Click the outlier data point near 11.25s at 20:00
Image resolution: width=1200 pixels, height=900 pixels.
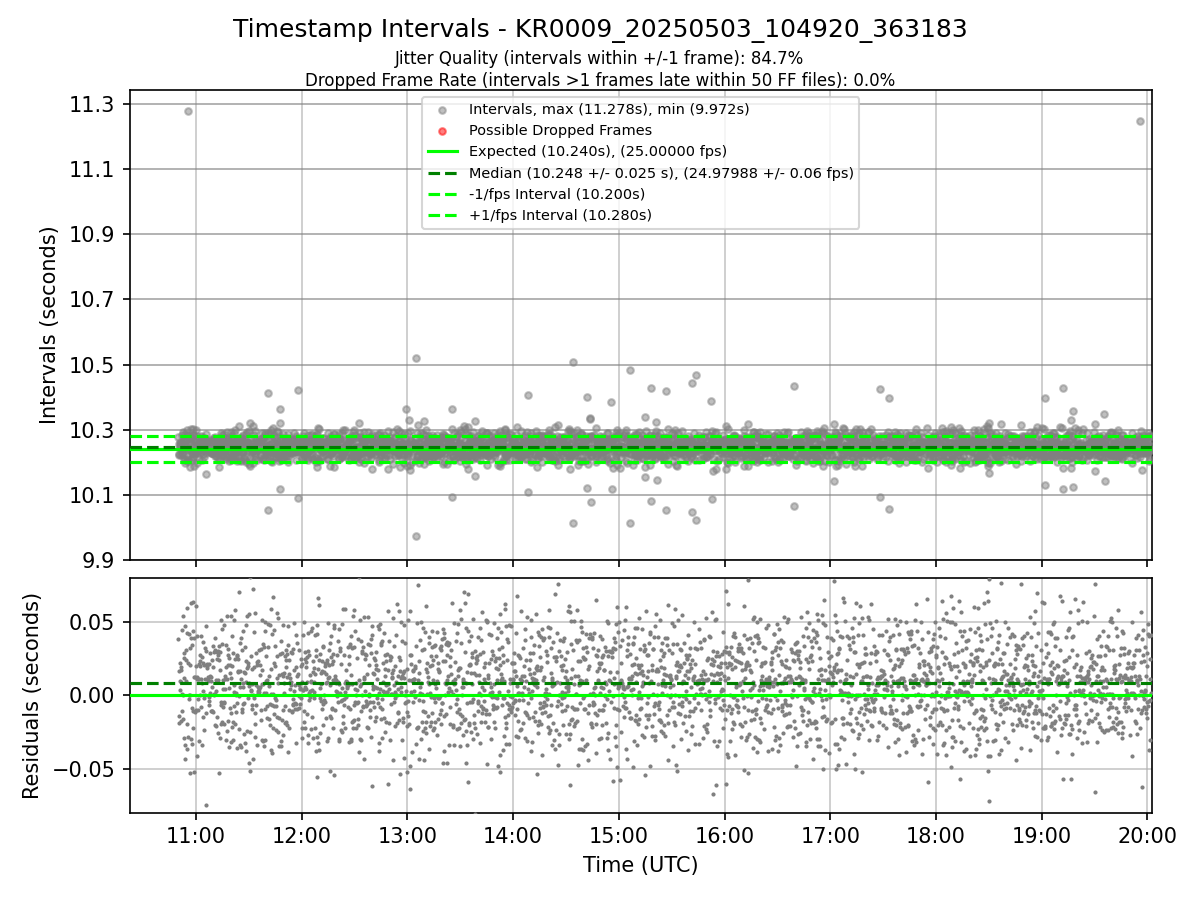pyautogui.click(x=1140, y=121)
